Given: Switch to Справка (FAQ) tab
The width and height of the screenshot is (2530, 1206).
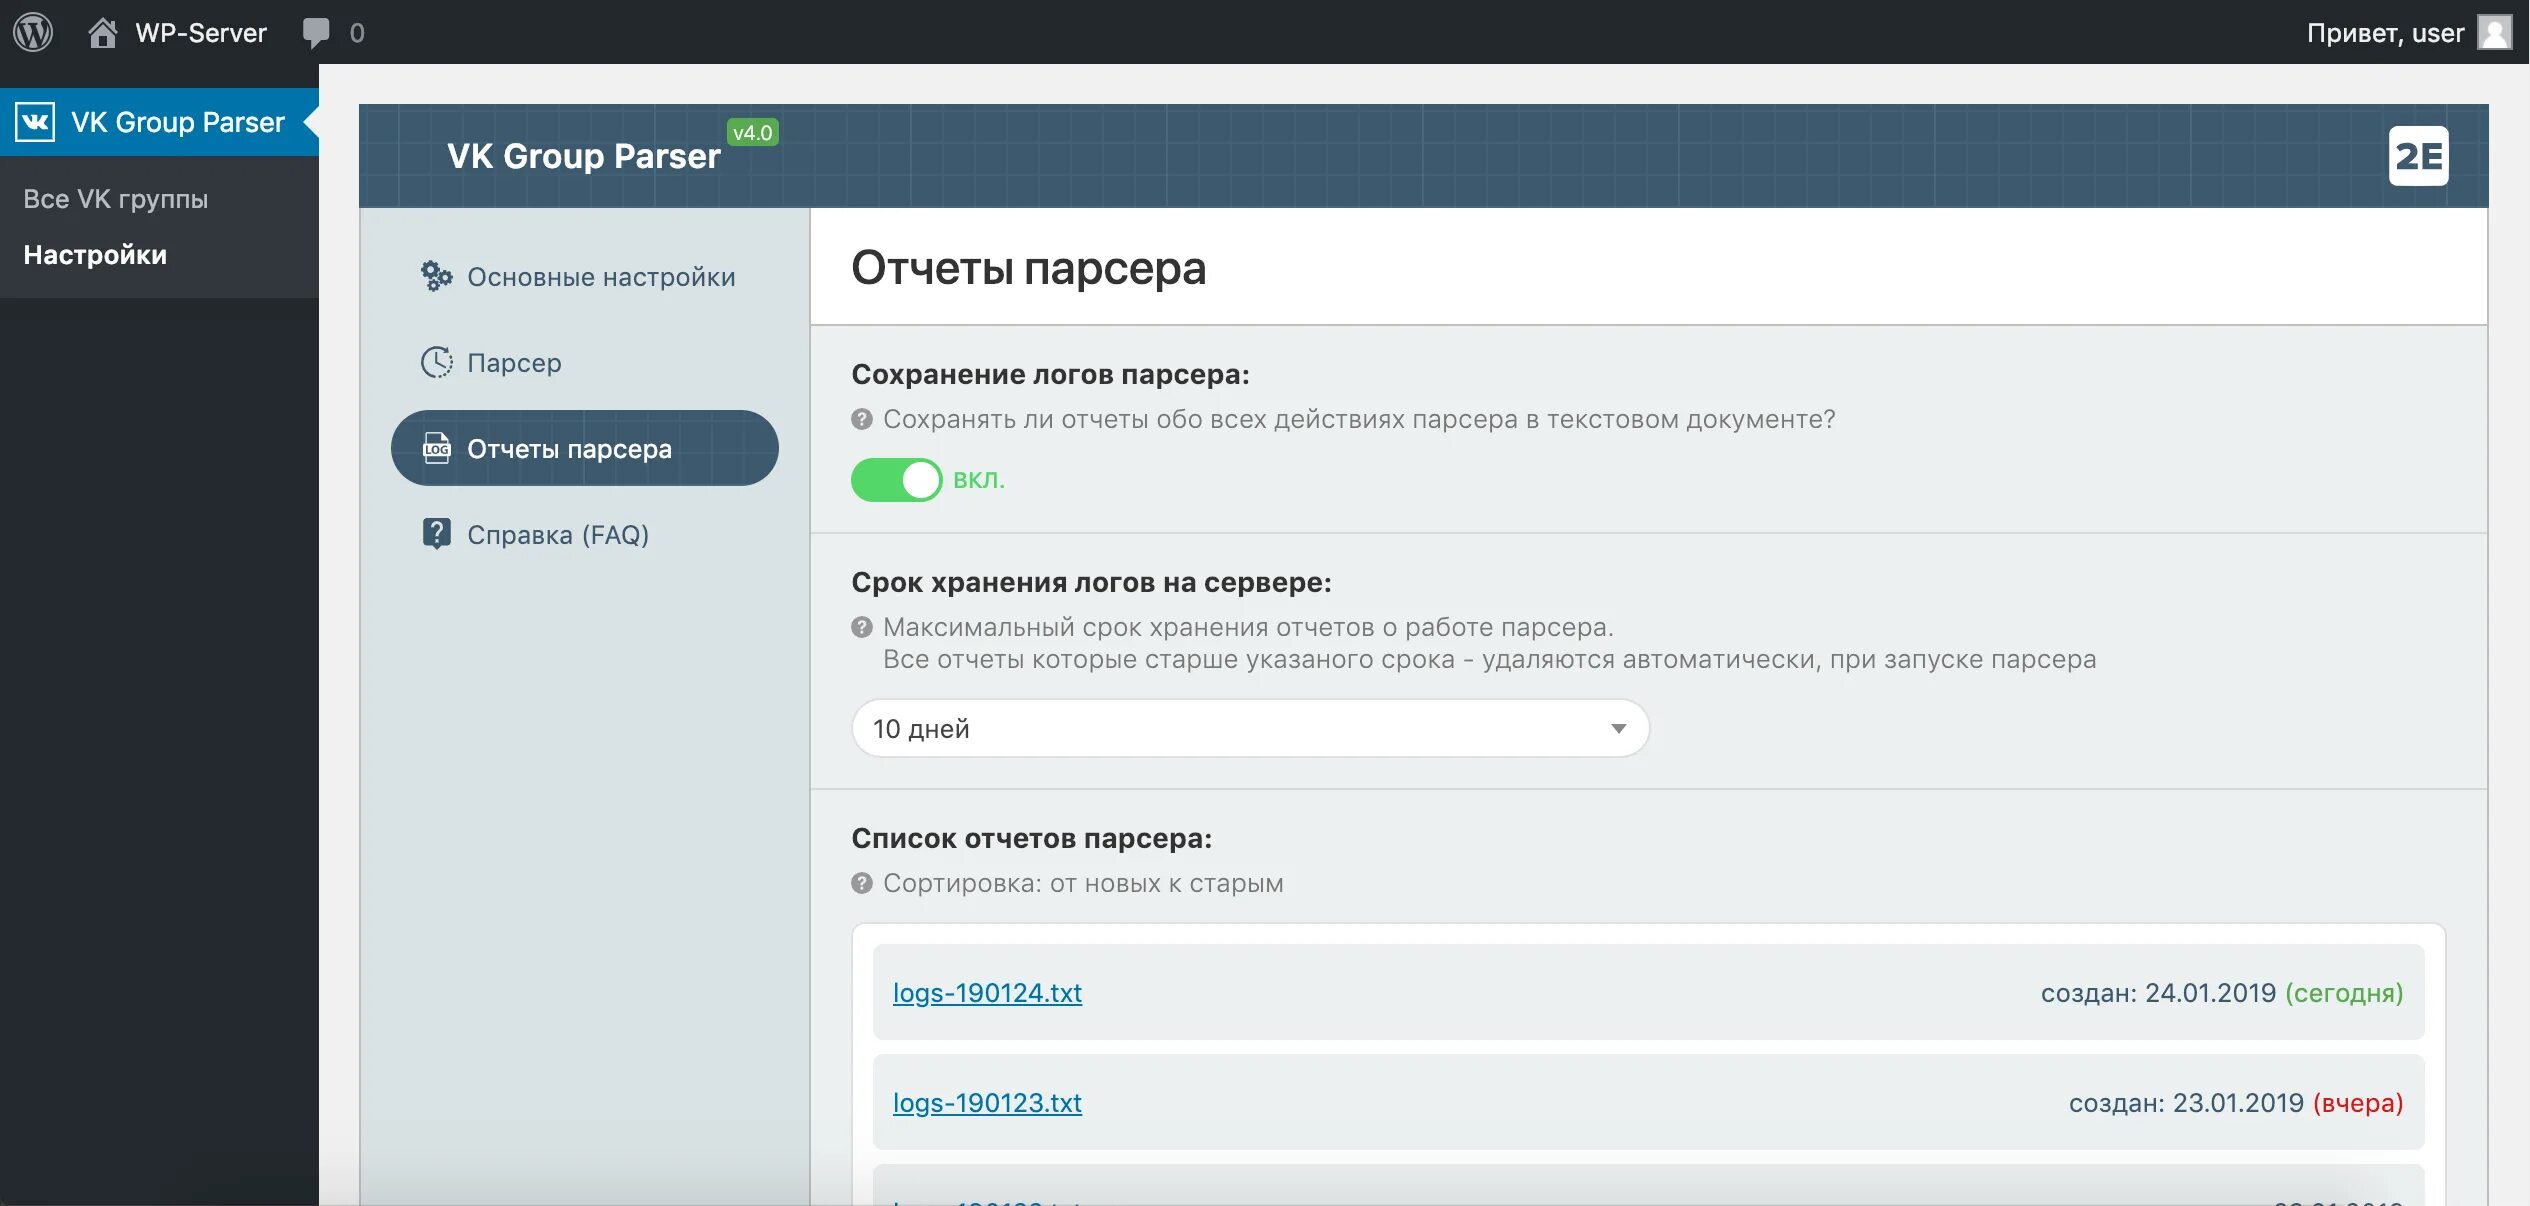Looking at the screenshot, I should tap(557, 535).
